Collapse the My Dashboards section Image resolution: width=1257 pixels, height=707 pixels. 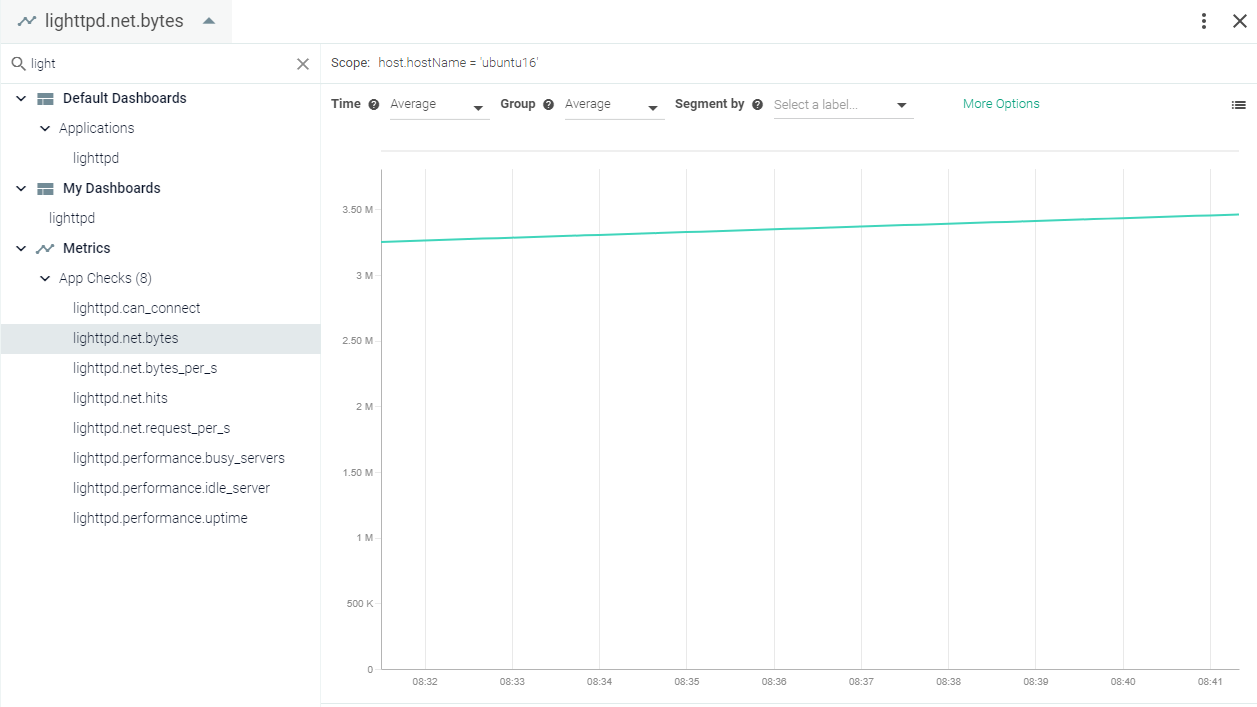pos(21,189)
